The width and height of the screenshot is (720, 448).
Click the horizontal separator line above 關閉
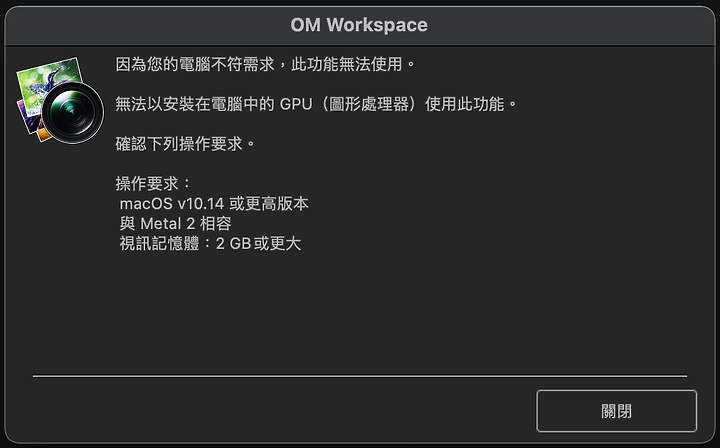pyautogui.click(x=360, y=376)
